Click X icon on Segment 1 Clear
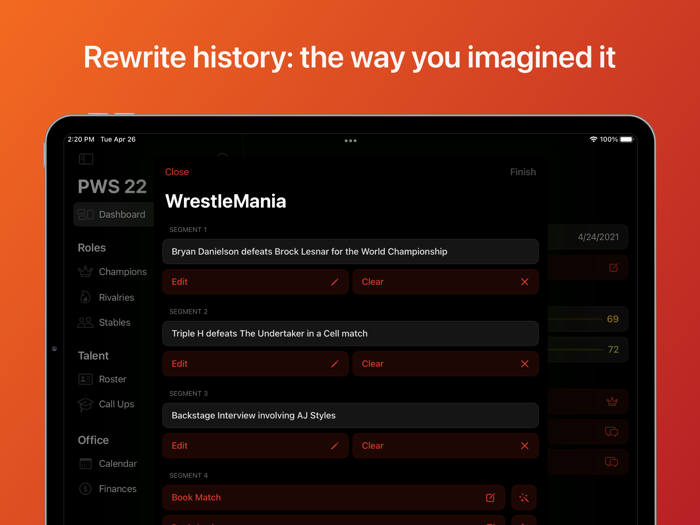The image size is (700, 525). pyautogui.click(x=525, y=282)
